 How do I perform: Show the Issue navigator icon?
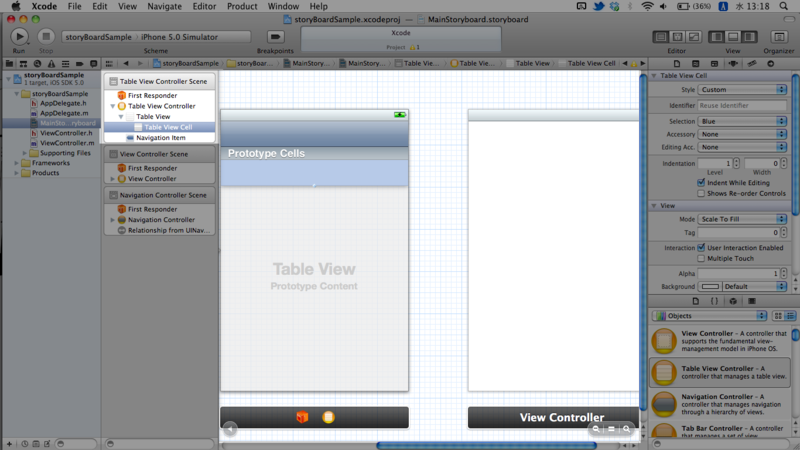pos(51,64)
